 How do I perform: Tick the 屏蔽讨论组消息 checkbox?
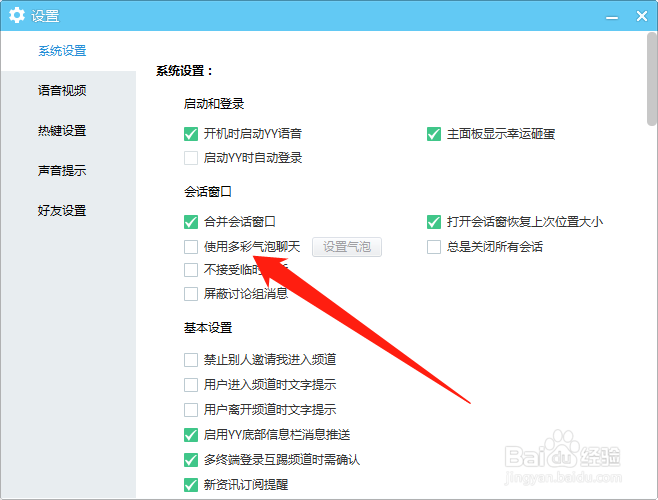(x=191, y=293)
